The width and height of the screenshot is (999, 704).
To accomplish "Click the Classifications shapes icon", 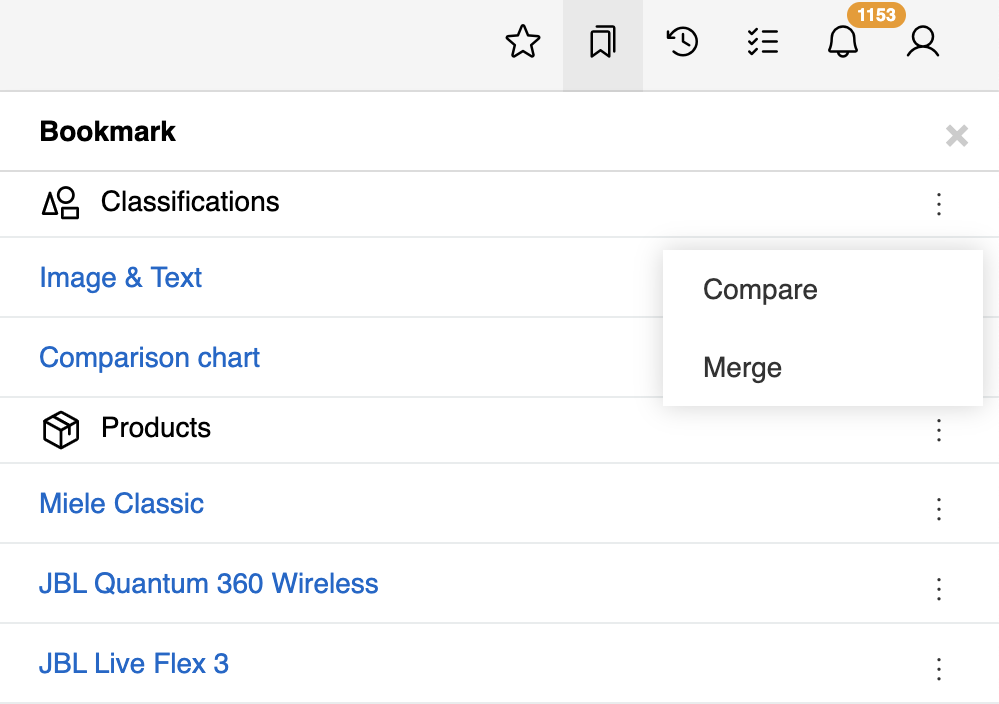I will (60, 203).
